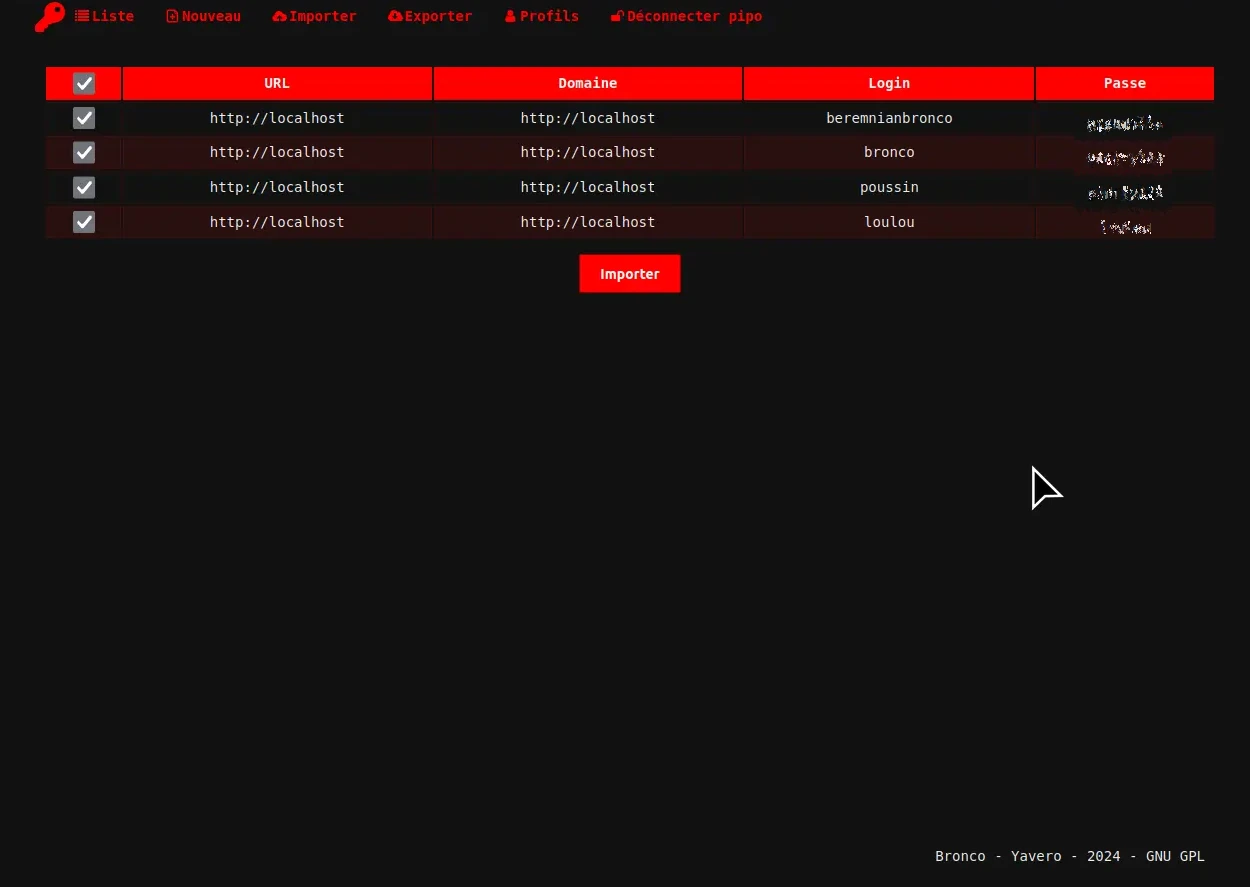Click footer text Bronco - Yavero - 2024
The image size is (1250, 887).
(x=1028, y=856)
